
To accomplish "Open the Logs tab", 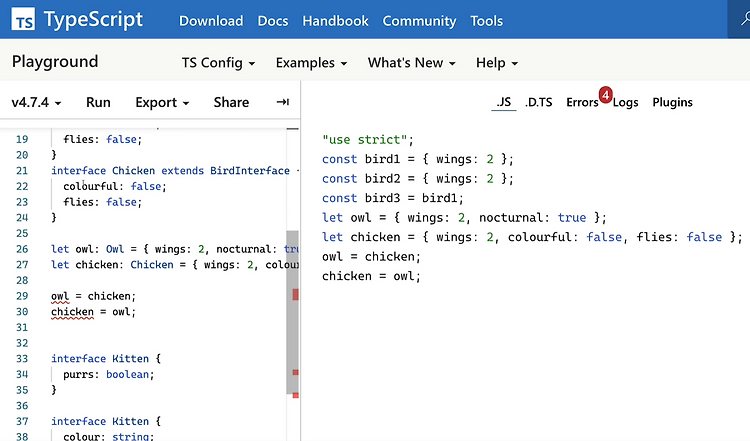I will (x=625, y=102).
